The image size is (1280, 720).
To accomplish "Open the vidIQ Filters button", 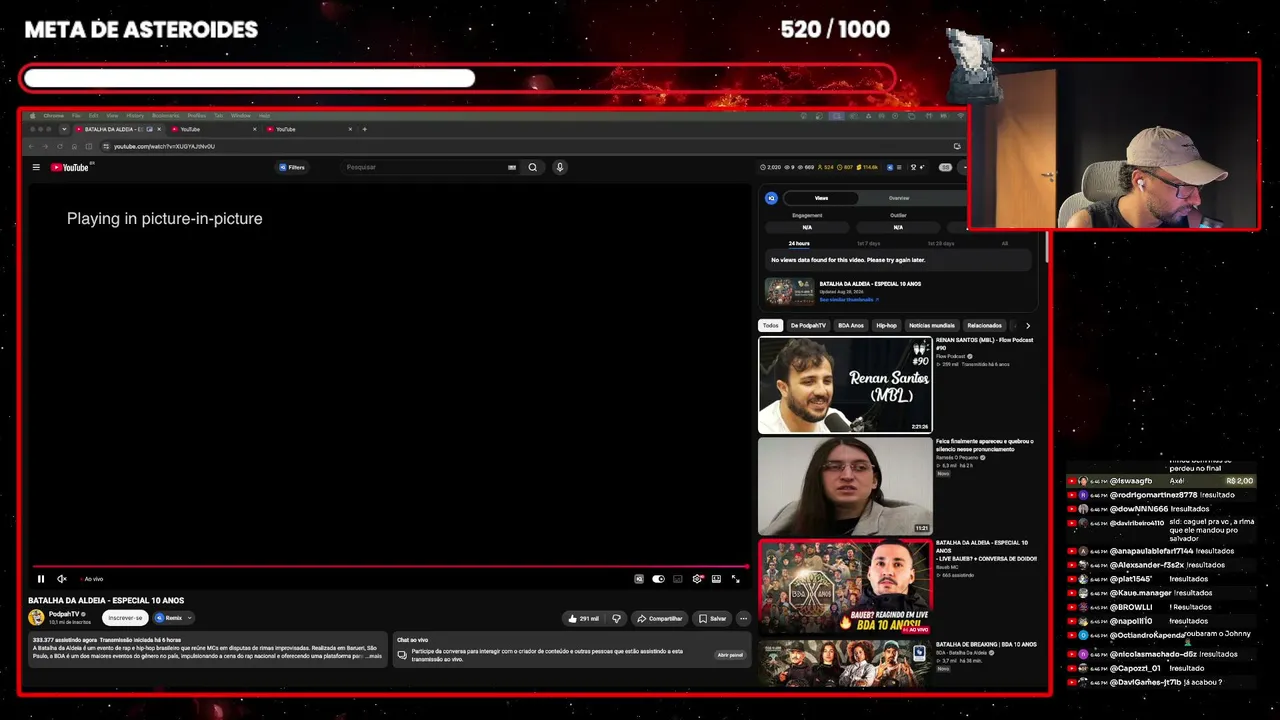I will pos(292,167).
